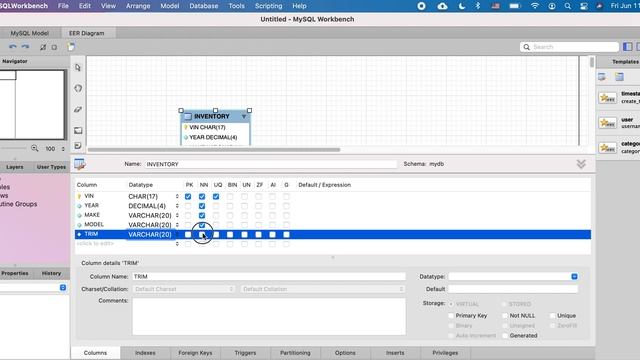Image resolution: width=640 pixels, height=360 pixels.
Task: Open datatype stepper for MAKE row
Action: pyautogui.click(x=177, y=216)
